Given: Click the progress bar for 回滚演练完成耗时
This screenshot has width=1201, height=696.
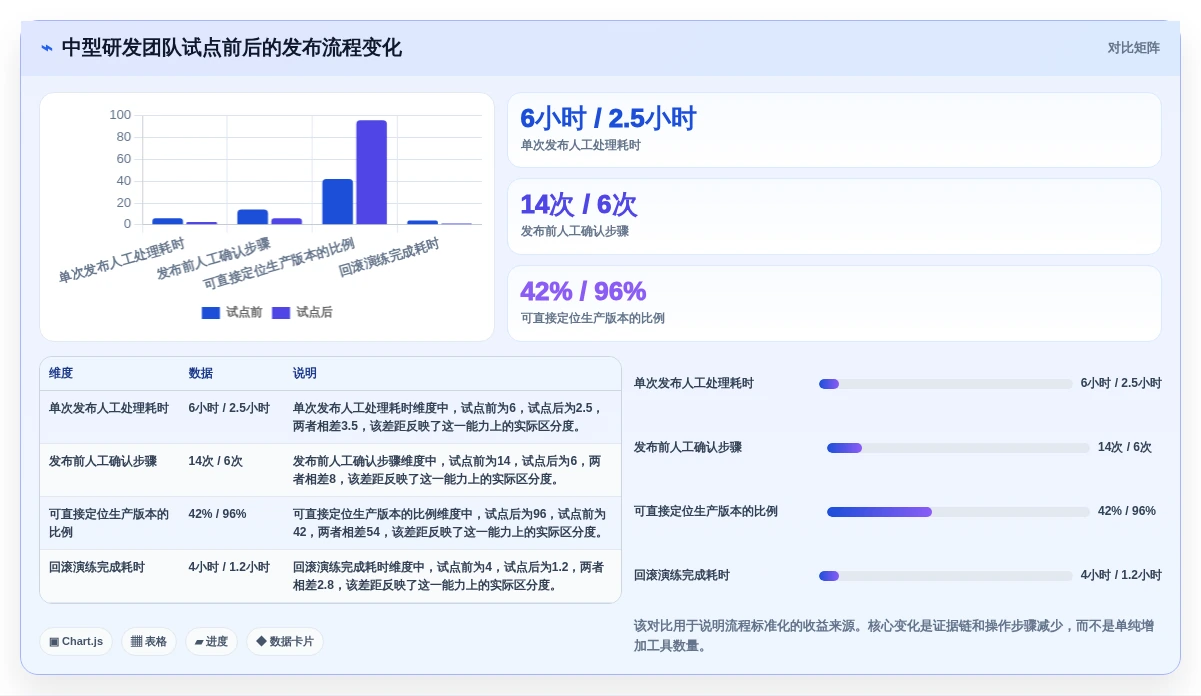Looking at the screenshot, I should click(945, 576).
